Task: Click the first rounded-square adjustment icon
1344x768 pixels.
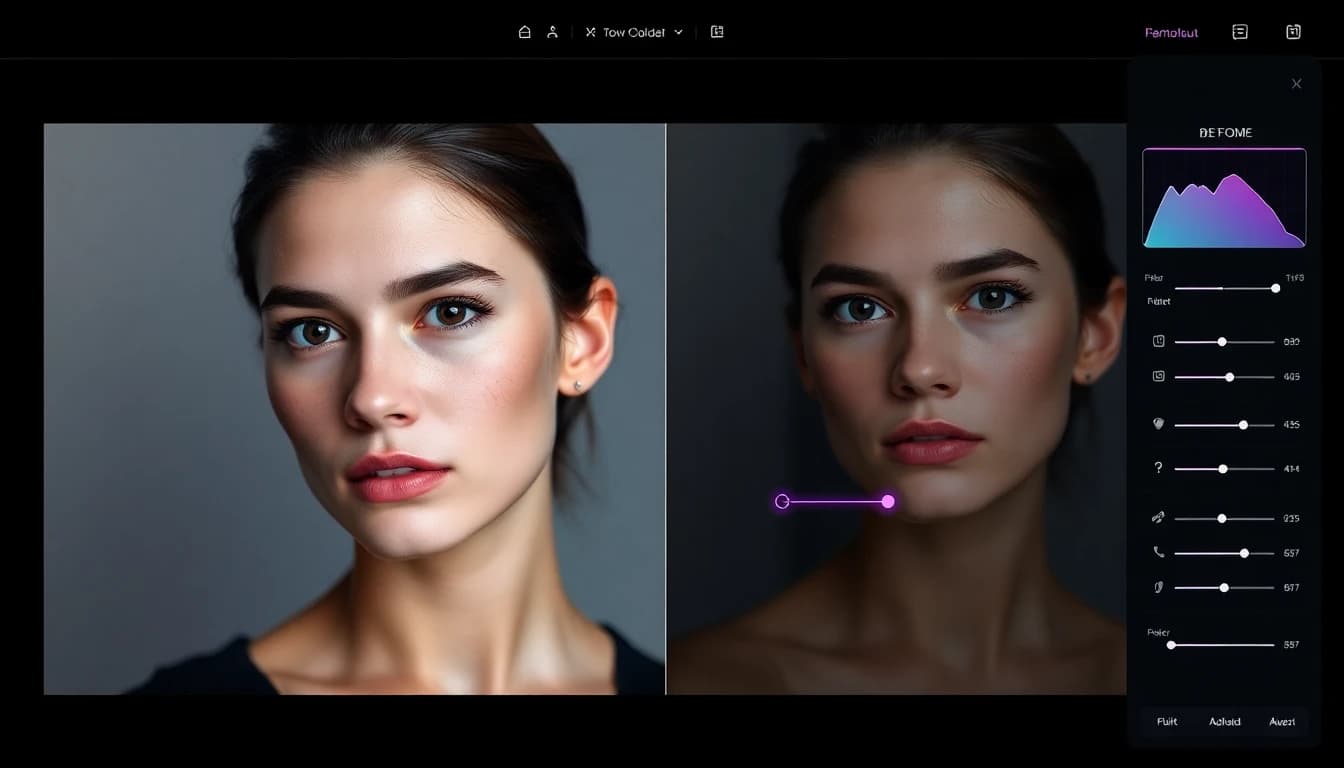Action: [1157, 340]
